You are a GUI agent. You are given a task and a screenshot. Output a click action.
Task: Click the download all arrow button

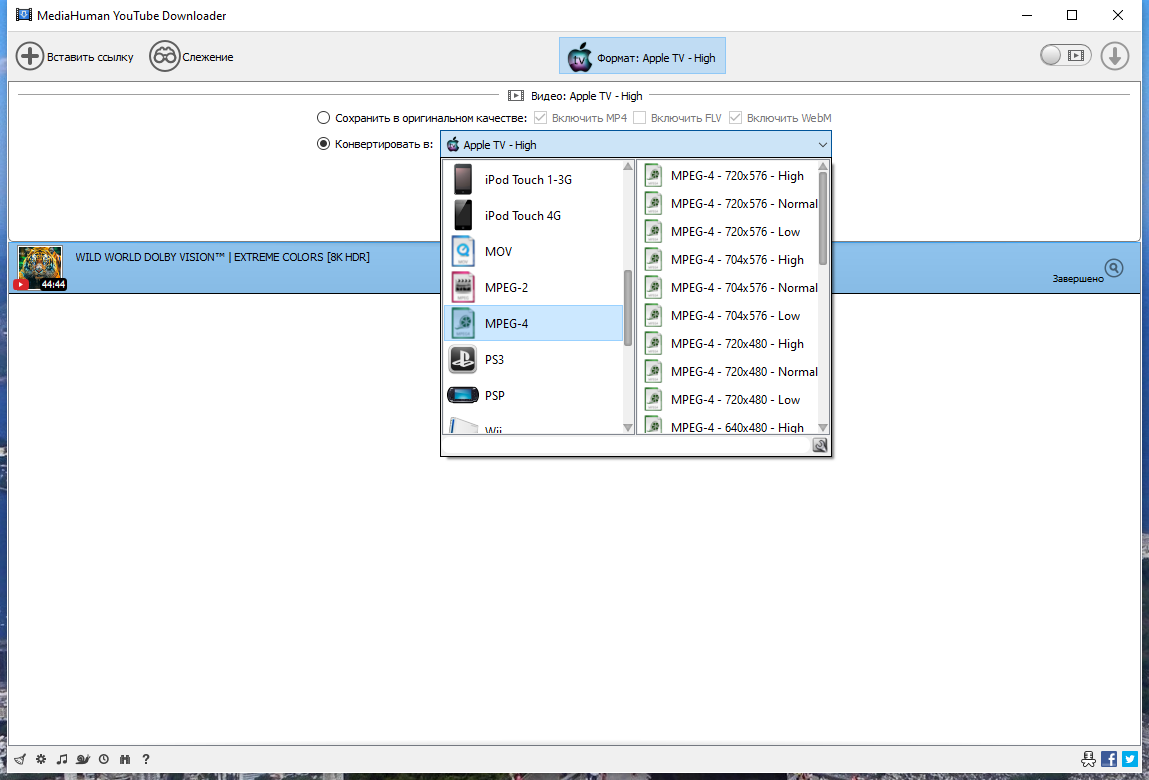[1115, 56]
